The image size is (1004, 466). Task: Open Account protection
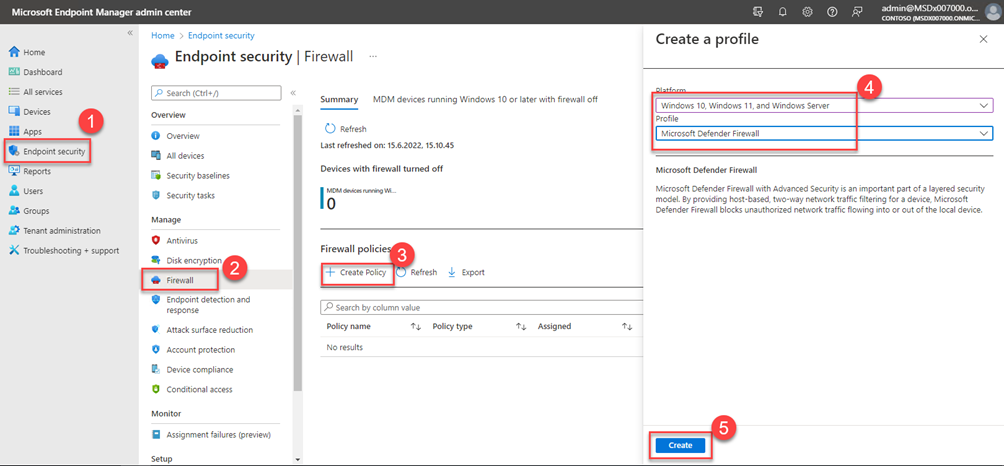[200, 350]
